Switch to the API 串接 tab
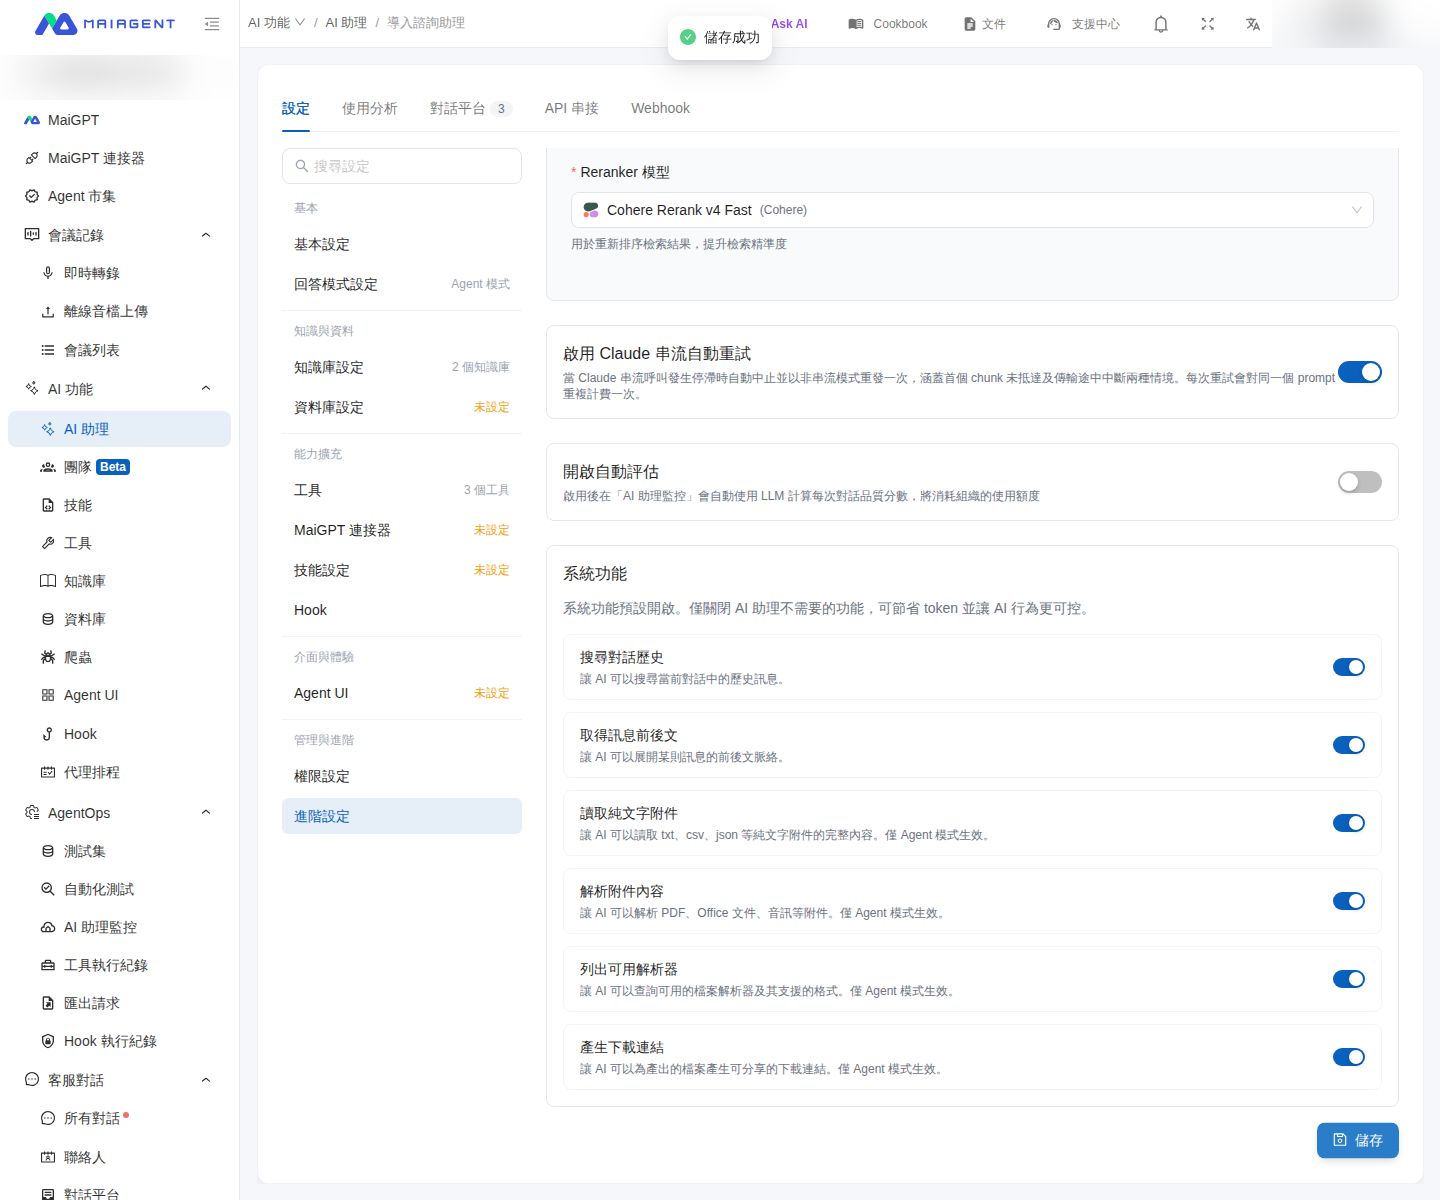 [x=572, y=108]
